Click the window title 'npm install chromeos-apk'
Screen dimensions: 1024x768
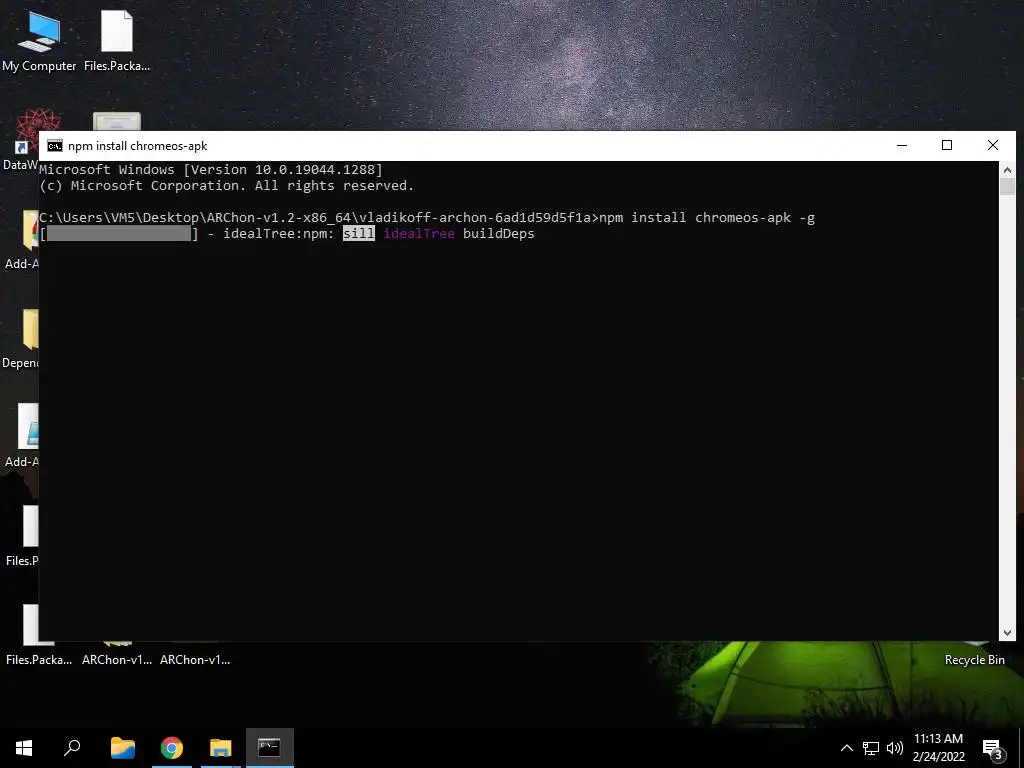pos(138,146)
